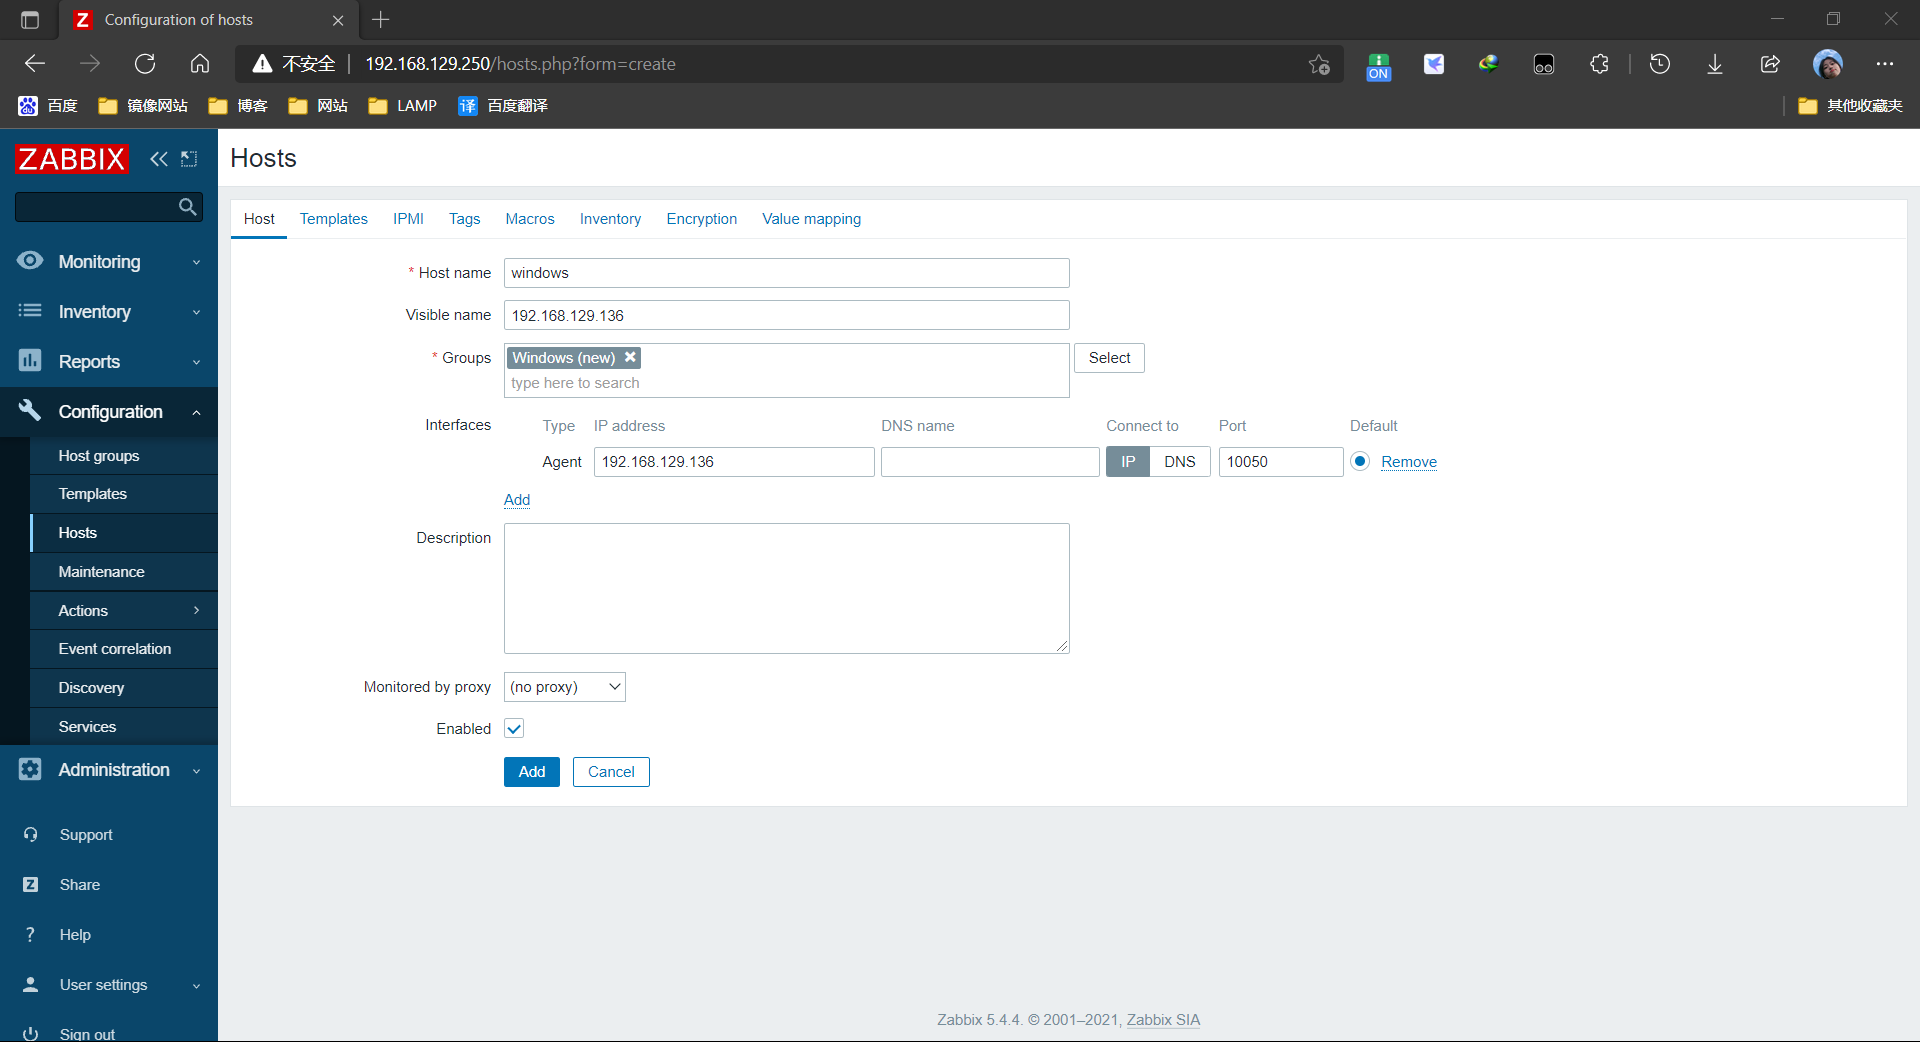Switch to the Templates tab
The image size is (1920, 1042).
[x=334, y=219]
